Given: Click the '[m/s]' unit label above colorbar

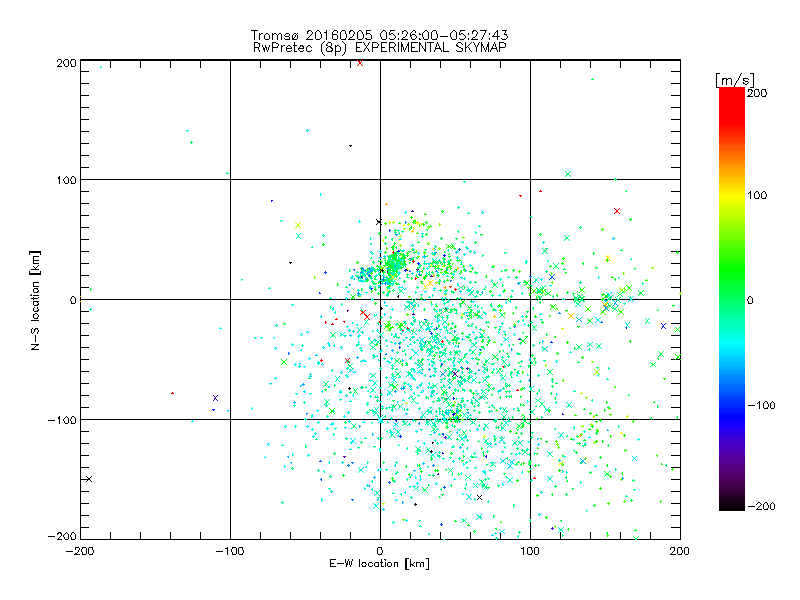Looking at the screenshot, I should pyautogui.click(x=735, y=80).
